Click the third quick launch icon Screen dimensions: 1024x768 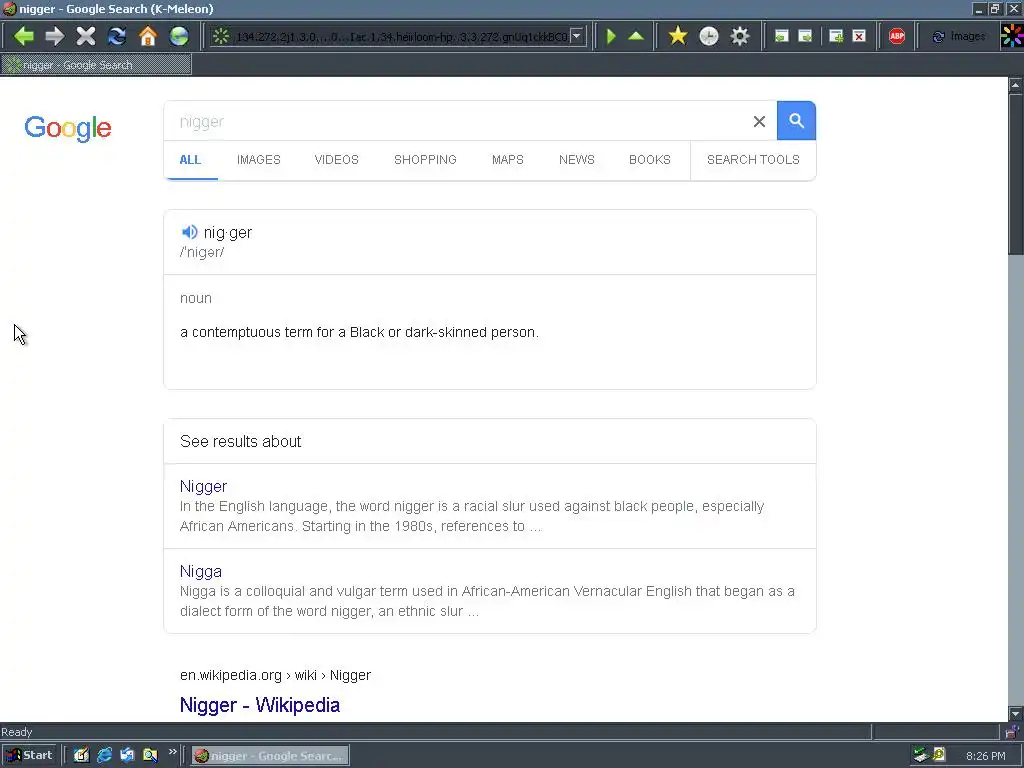point(127,756)
